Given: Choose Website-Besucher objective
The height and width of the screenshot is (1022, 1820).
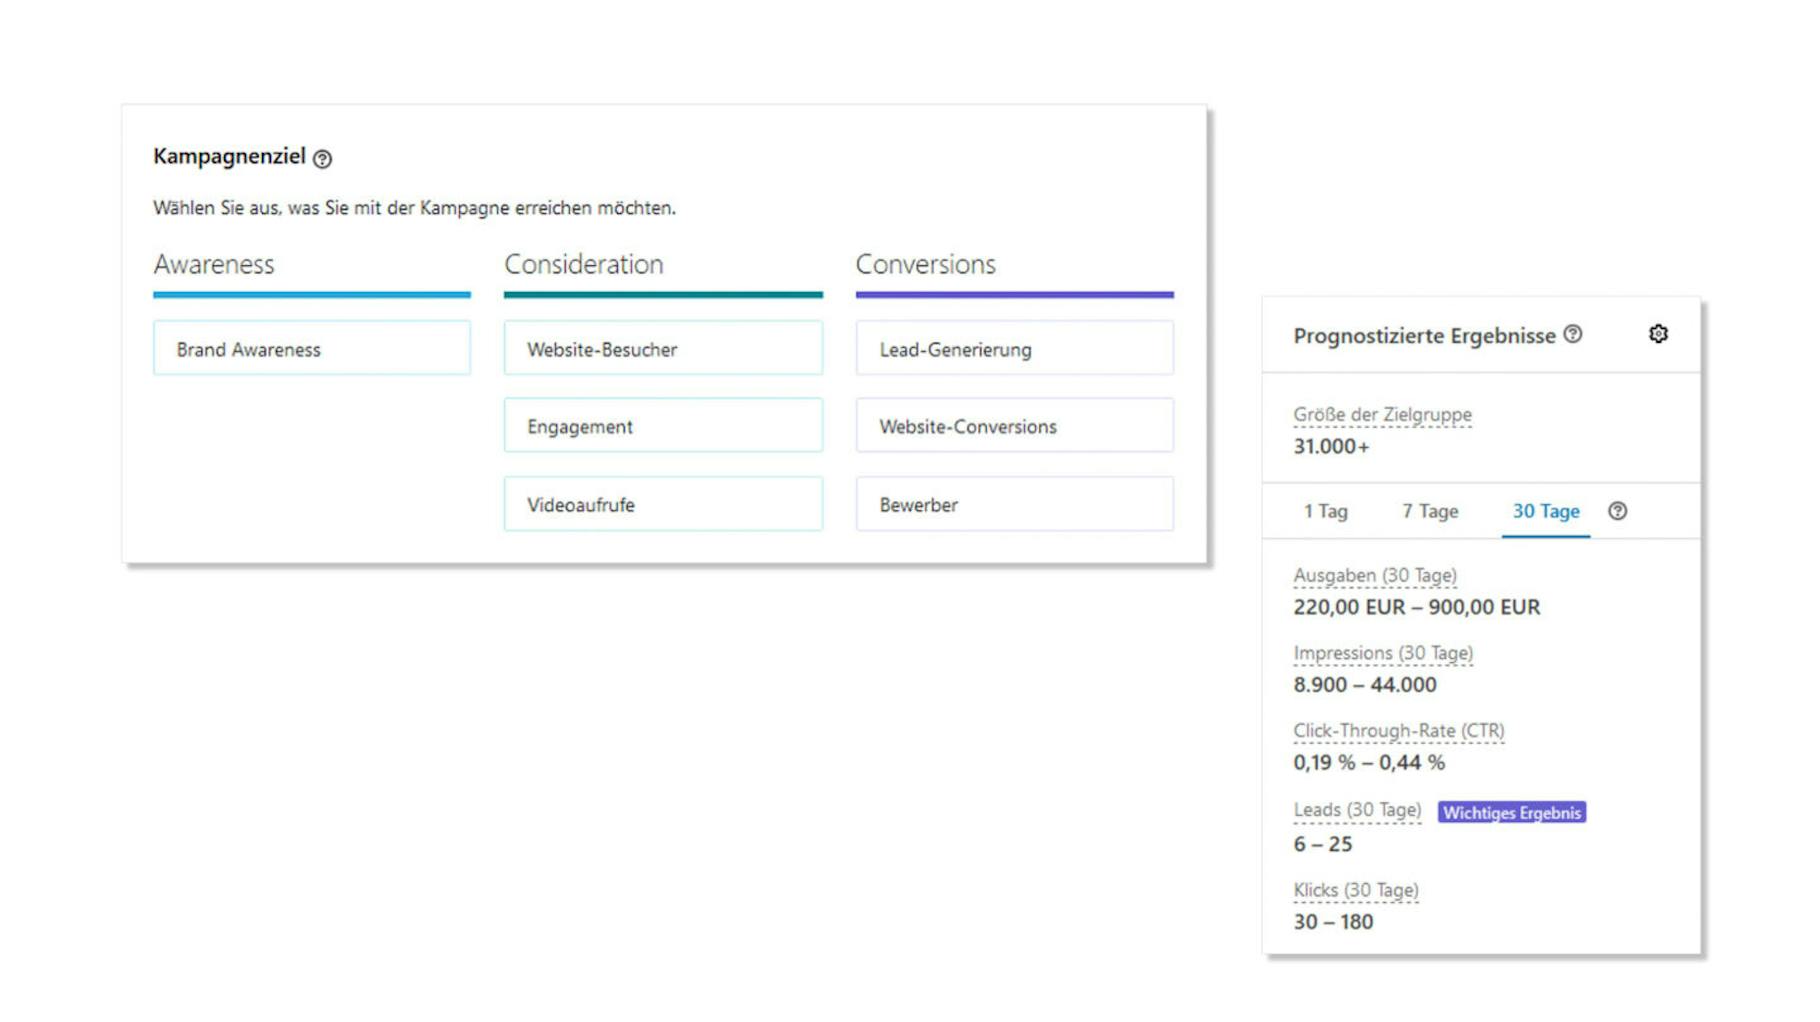Looking at the screenshot, I should point(663,348).
